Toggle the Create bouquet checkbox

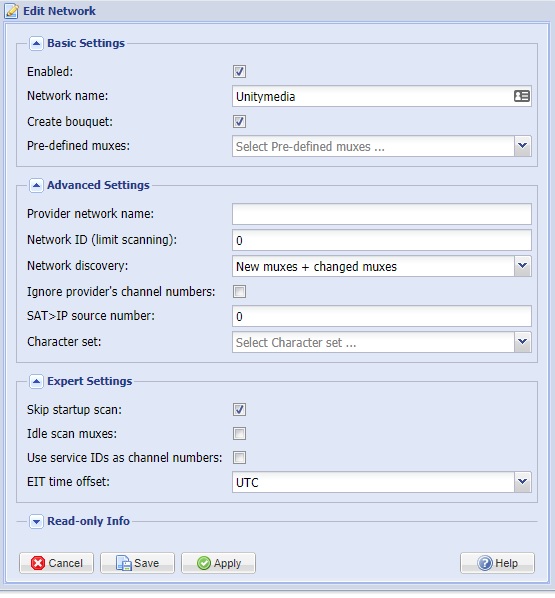click(239, 122)
